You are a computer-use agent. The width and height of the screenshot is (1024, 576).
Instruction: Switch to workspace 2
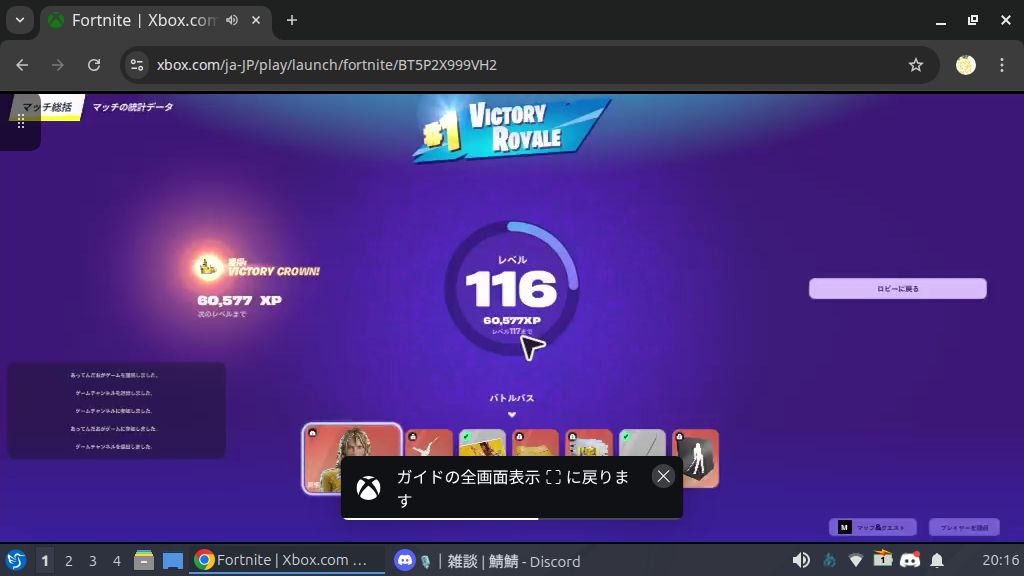click(69, 560)
